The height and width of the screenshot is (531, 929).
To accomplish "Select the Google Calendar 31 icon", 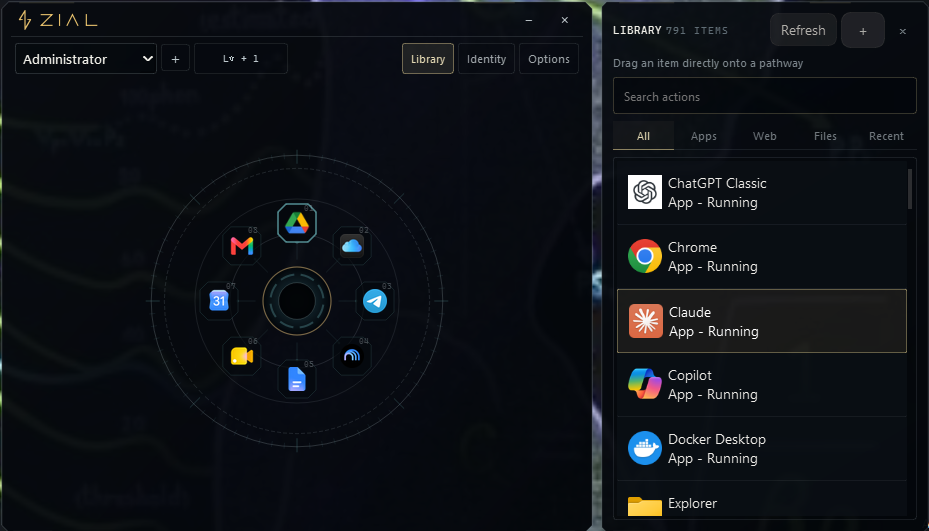I will [219, 301].
